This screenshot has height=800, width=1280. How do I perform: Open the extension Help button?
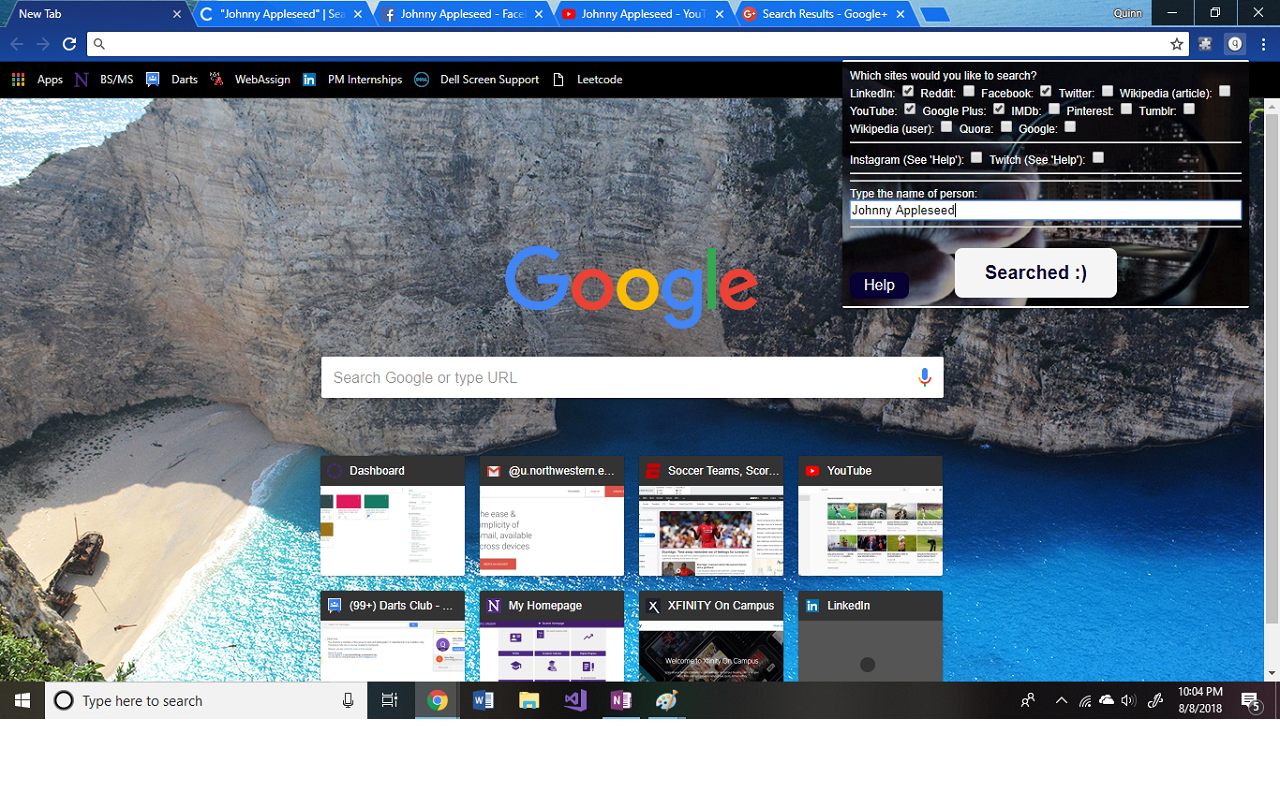879,285
